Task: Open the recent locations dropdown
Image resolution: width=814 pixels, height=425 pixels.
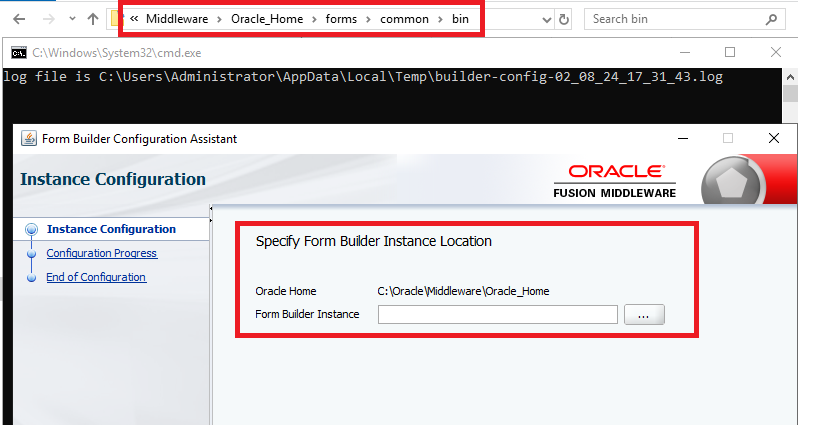Action: (71, 19)
